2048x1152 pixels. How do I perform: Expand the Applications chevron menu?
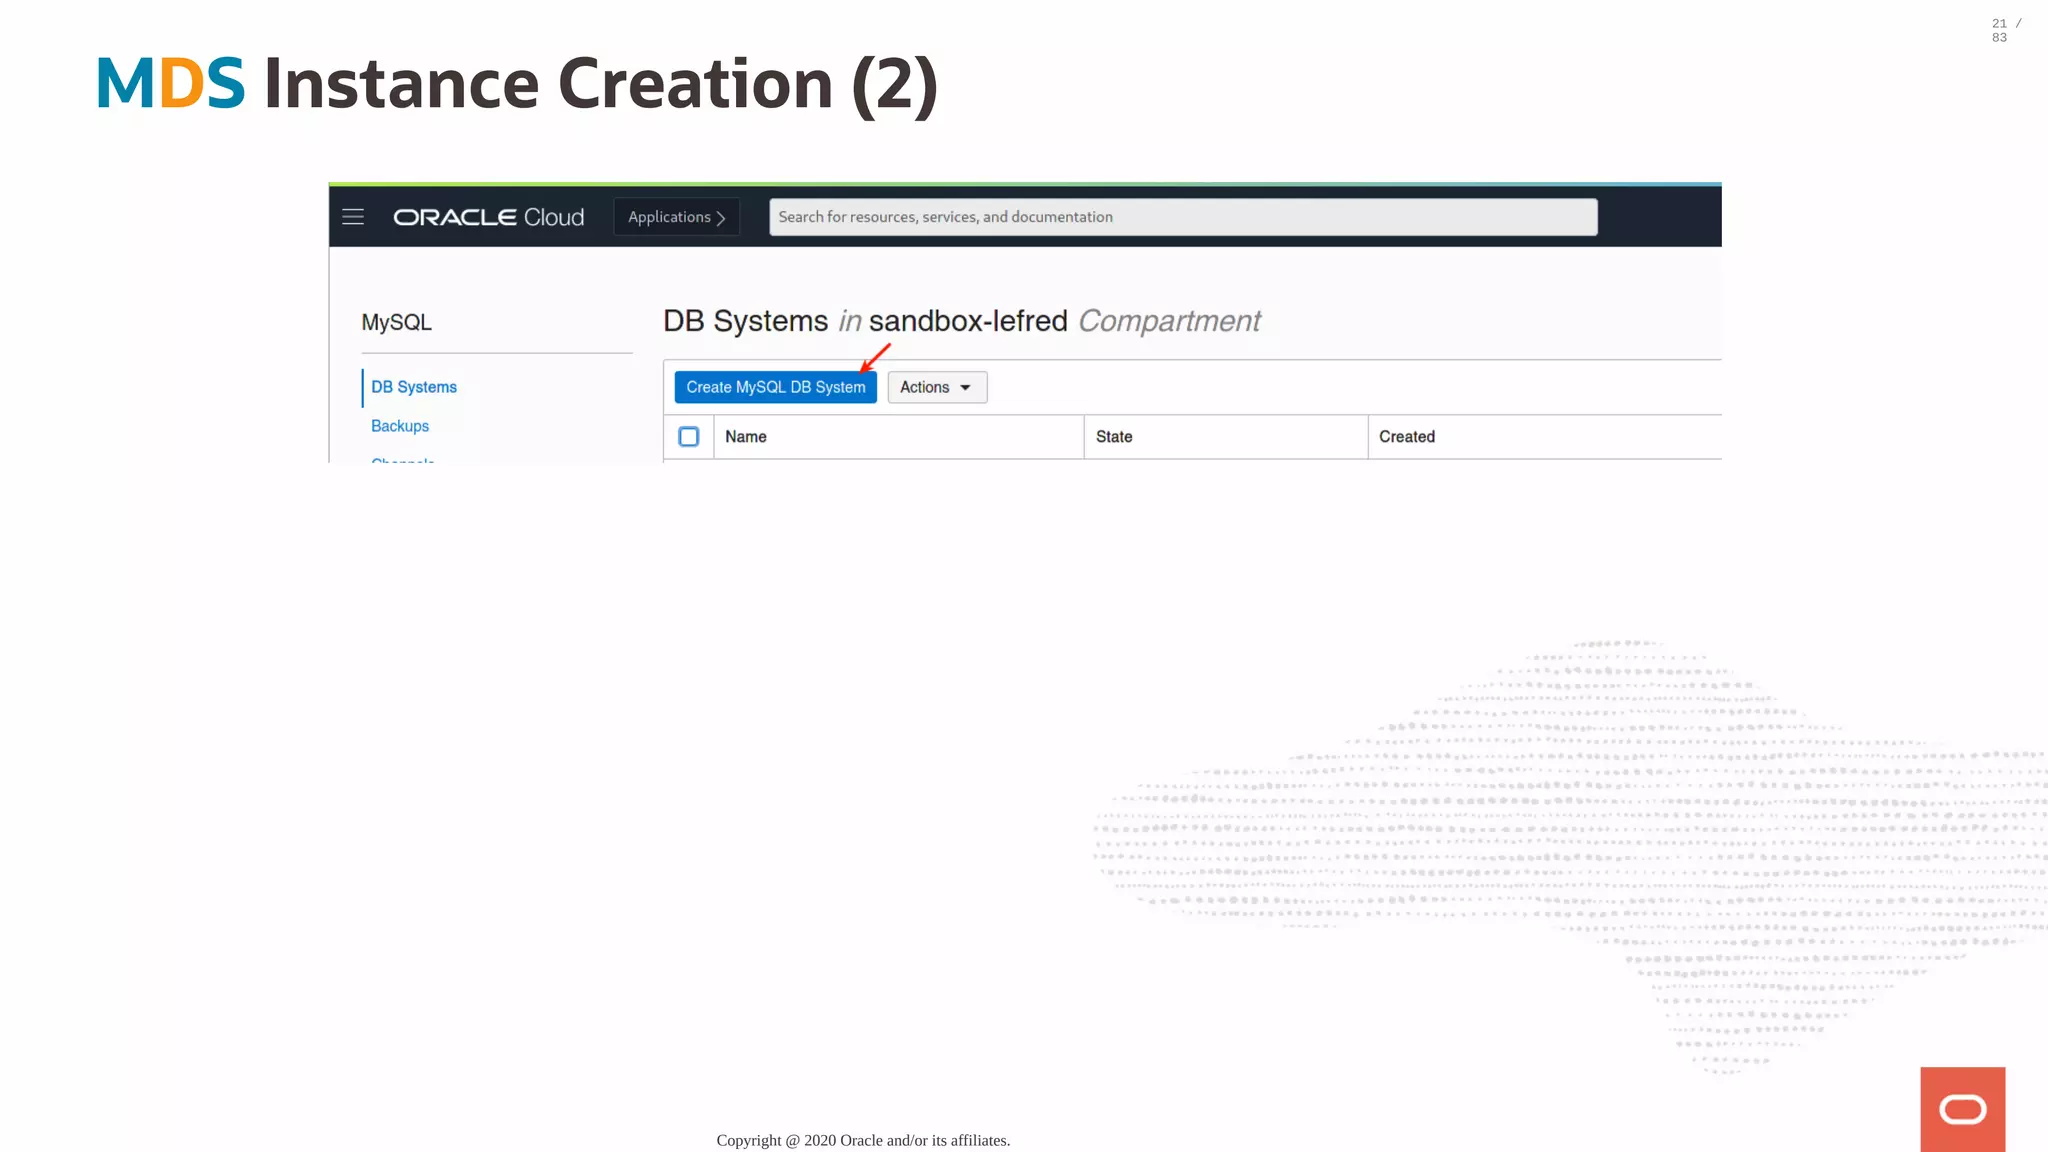tap(677, 217)
